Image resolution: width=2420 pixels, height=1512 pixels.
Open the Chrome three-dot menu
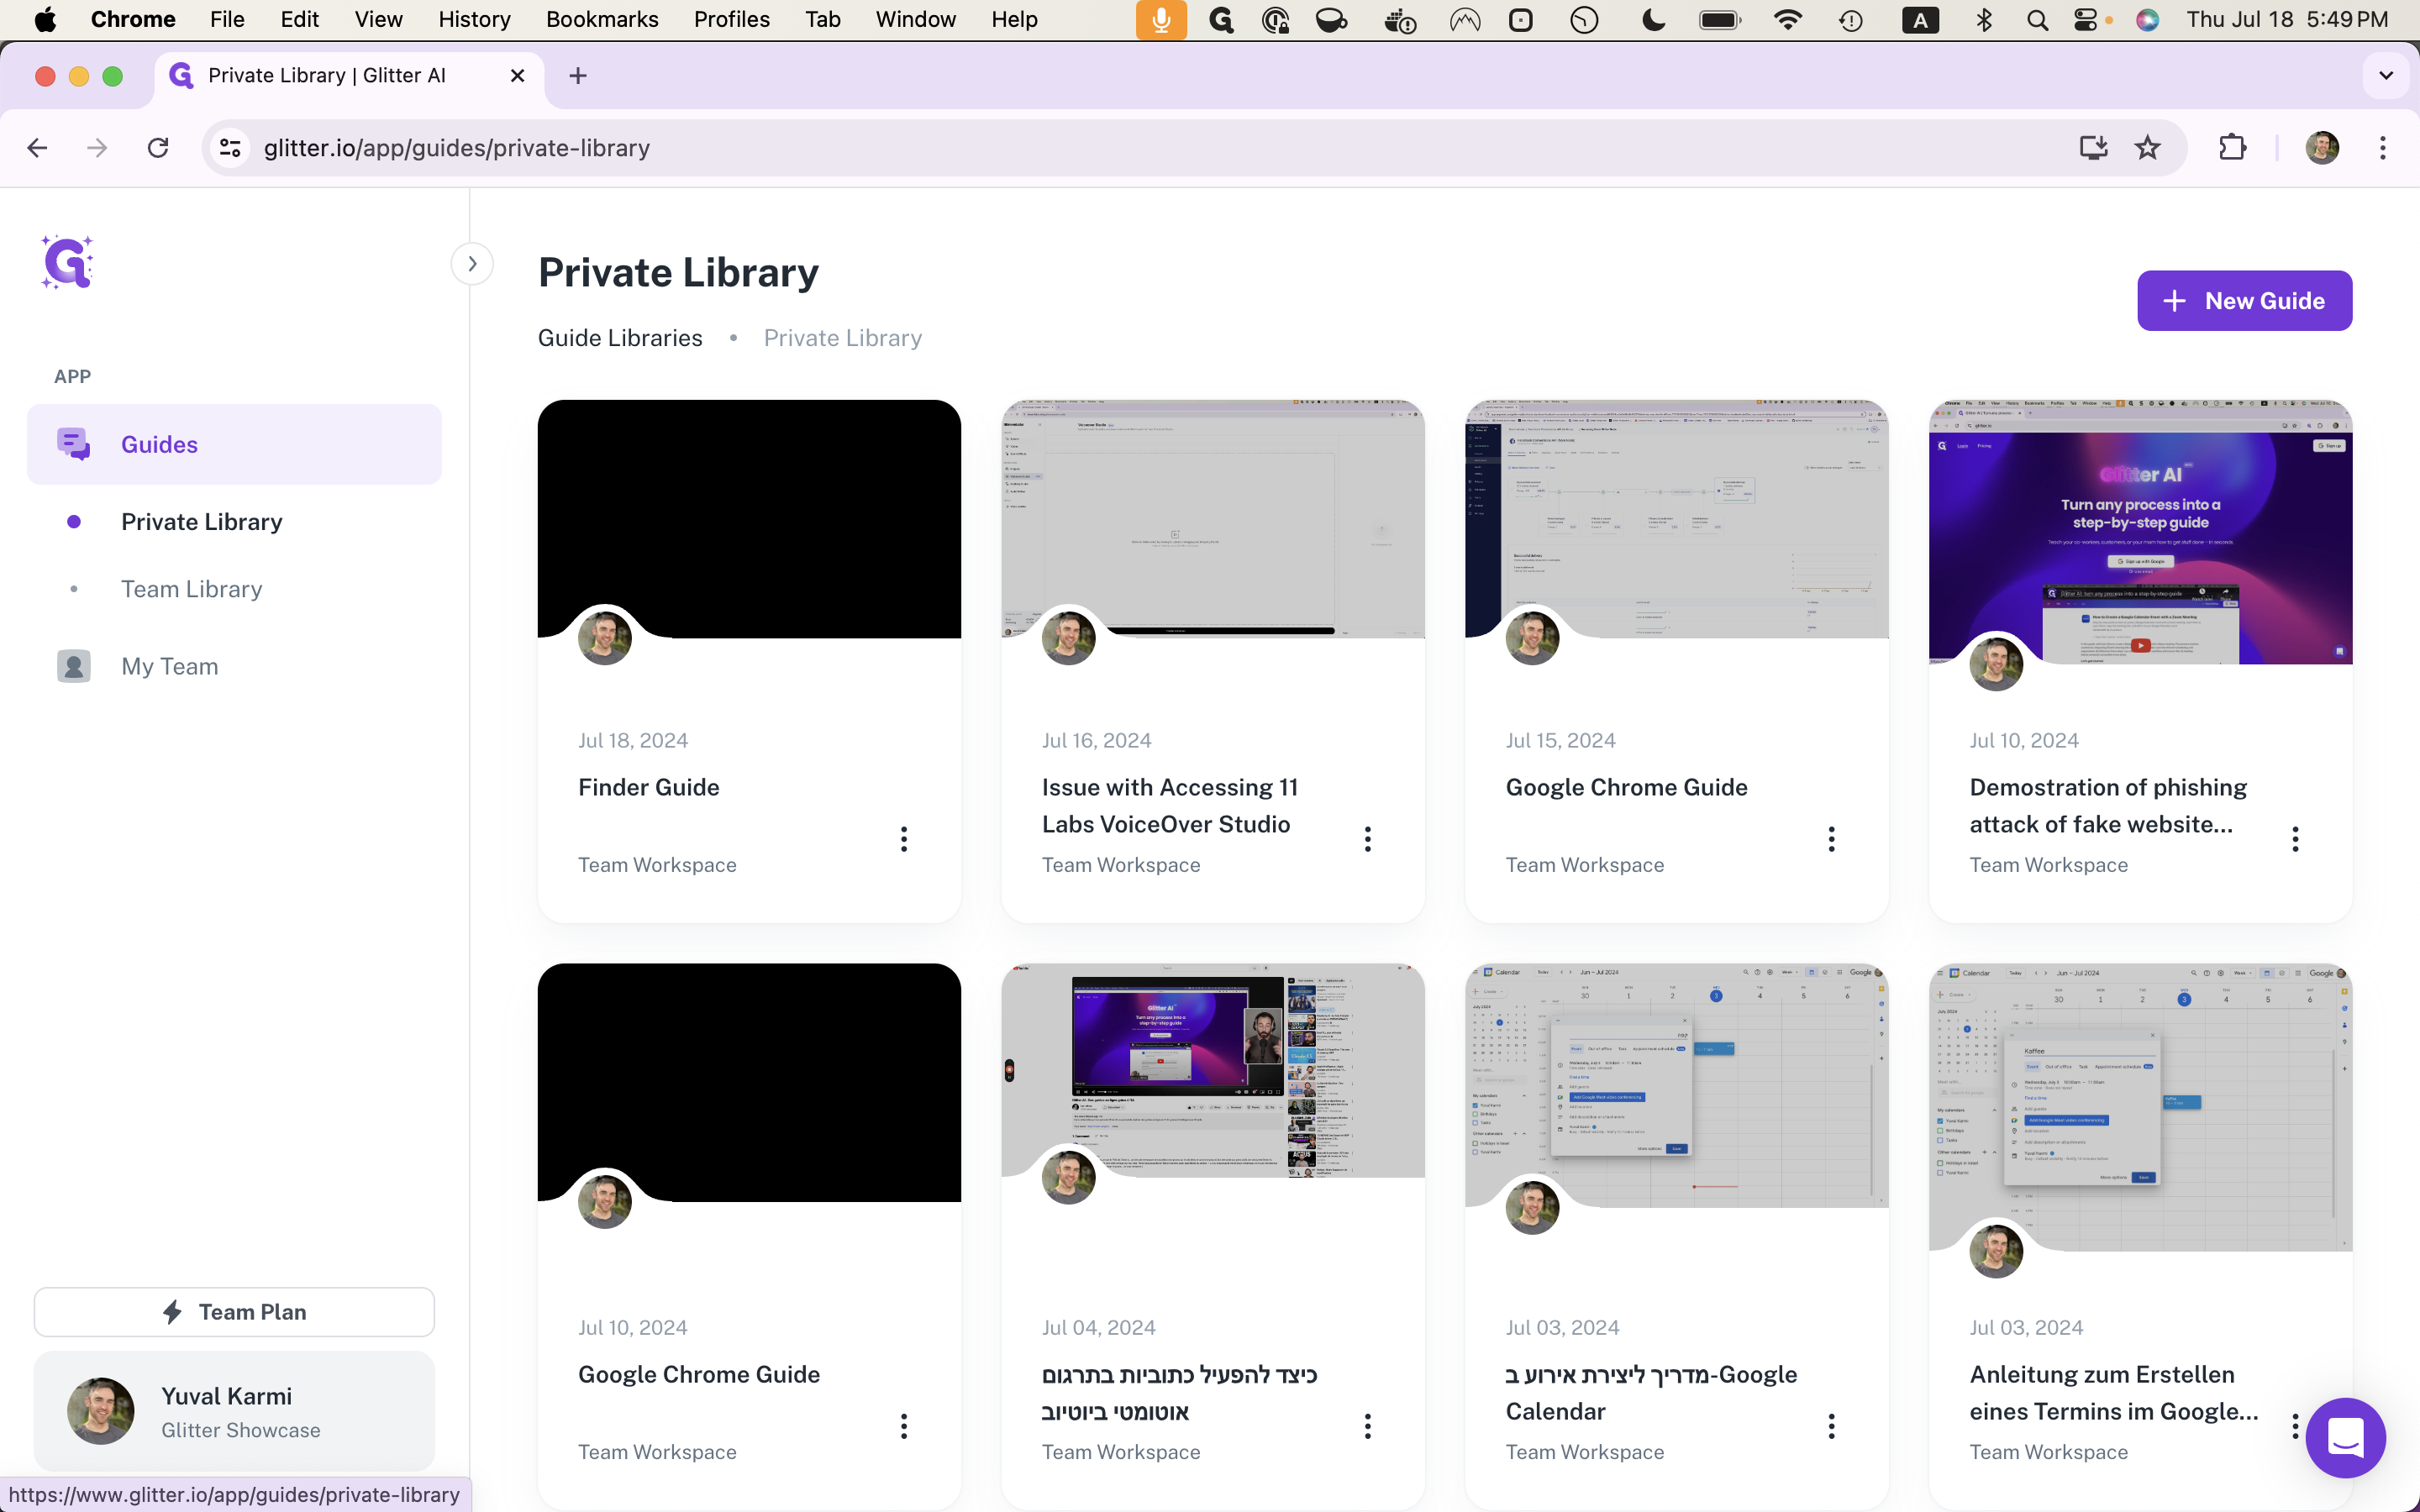click(2383, 148)
